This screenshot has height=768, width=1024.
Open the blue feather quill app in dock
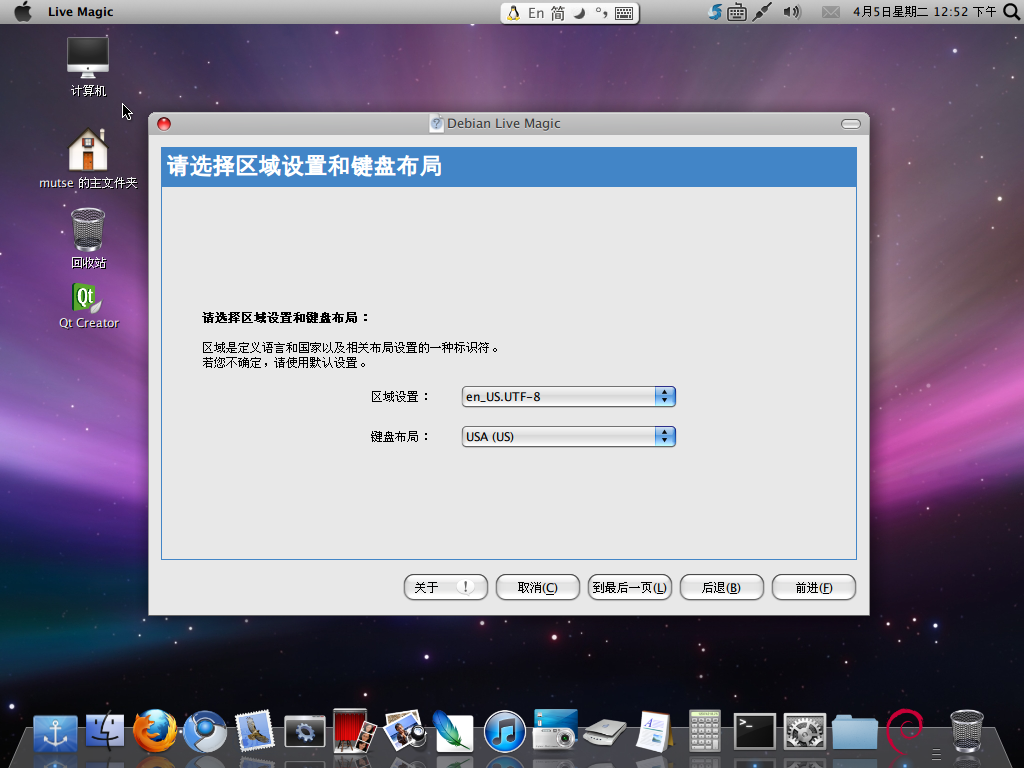tap(454, 731)
